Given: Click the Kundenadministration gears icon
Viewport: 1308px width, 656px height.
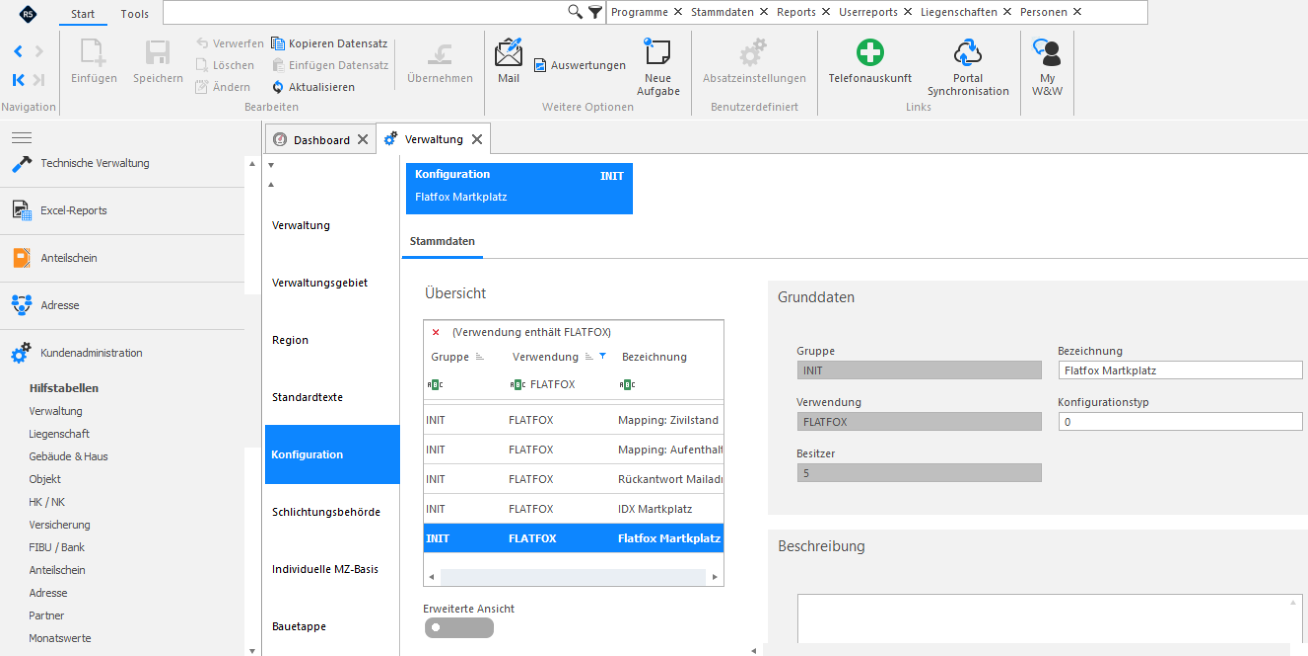Looking at the screenshot, I should click(21, 353).
